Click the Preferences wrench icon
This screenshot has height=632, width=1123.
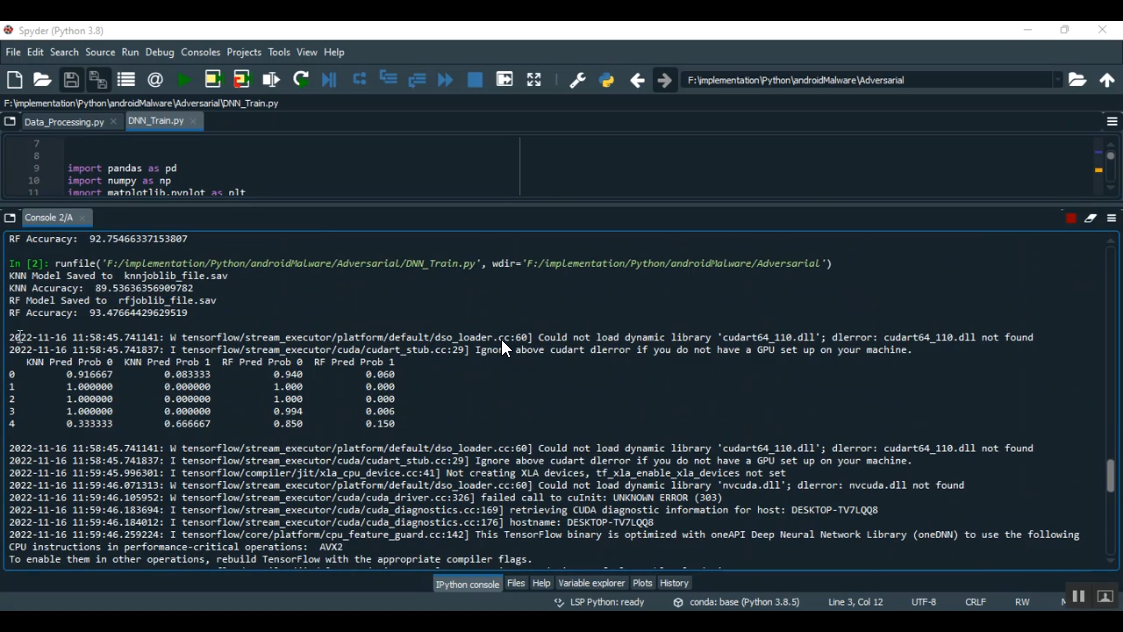click(x=577, y=80)
